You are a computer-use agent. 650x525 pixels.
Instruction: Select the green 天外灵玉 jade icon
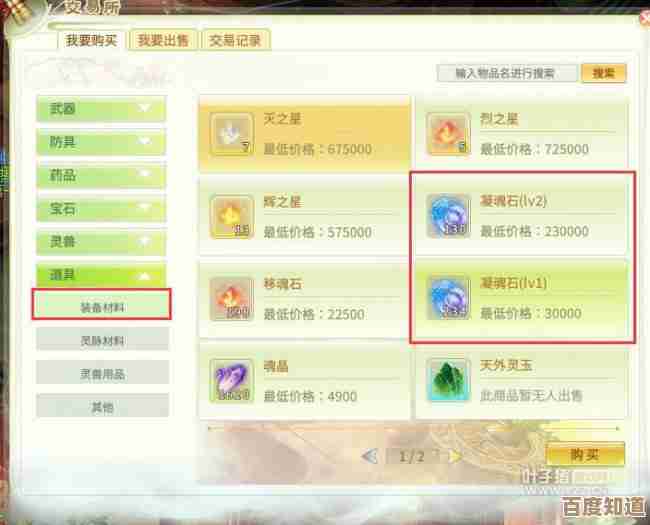click(x=448, y=381)
